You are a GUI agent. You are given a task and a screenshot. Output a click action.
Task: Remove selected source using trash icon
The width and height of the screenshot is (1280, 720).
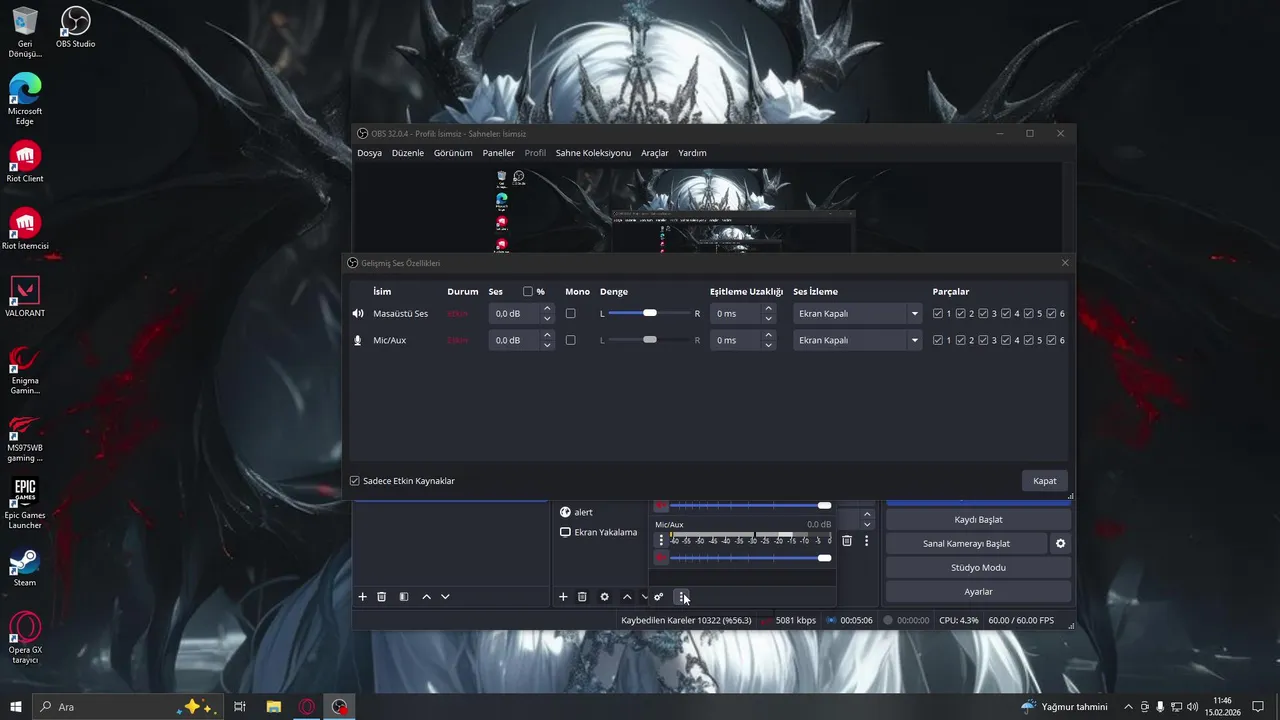(582, 597)
